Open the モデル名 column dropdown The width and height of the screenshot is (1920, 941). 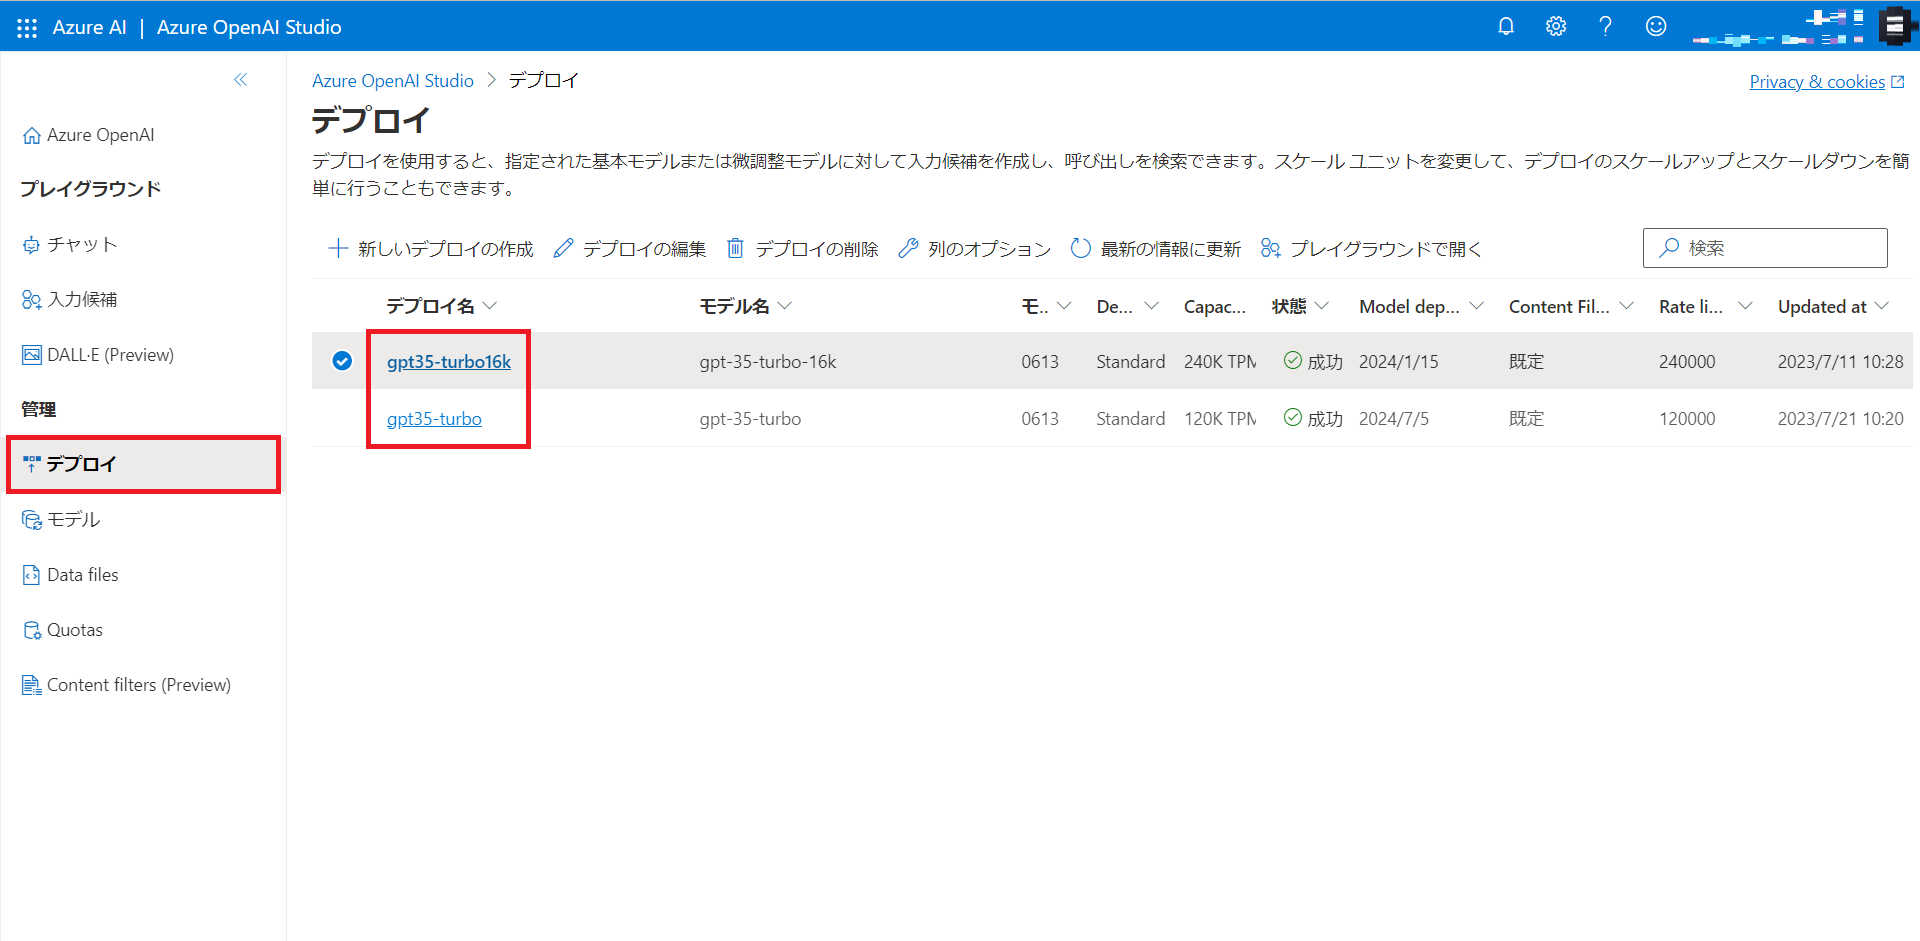pyautogui.click(x=785, y=306)
